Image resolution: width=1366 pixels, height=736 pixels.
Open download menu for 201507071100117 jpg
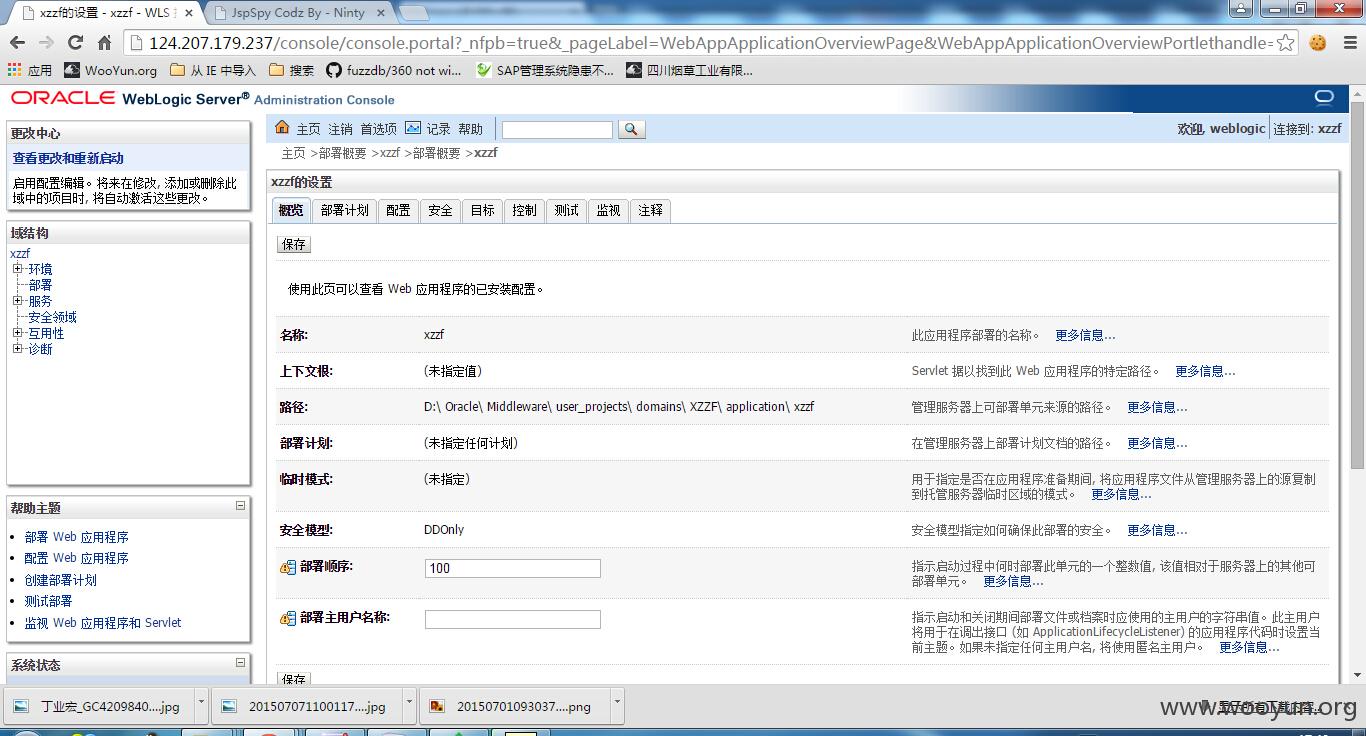(x=409, y=705)
